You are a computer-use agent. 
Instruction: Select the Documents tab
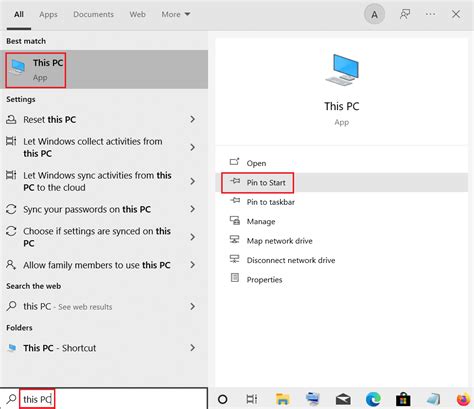93,14
